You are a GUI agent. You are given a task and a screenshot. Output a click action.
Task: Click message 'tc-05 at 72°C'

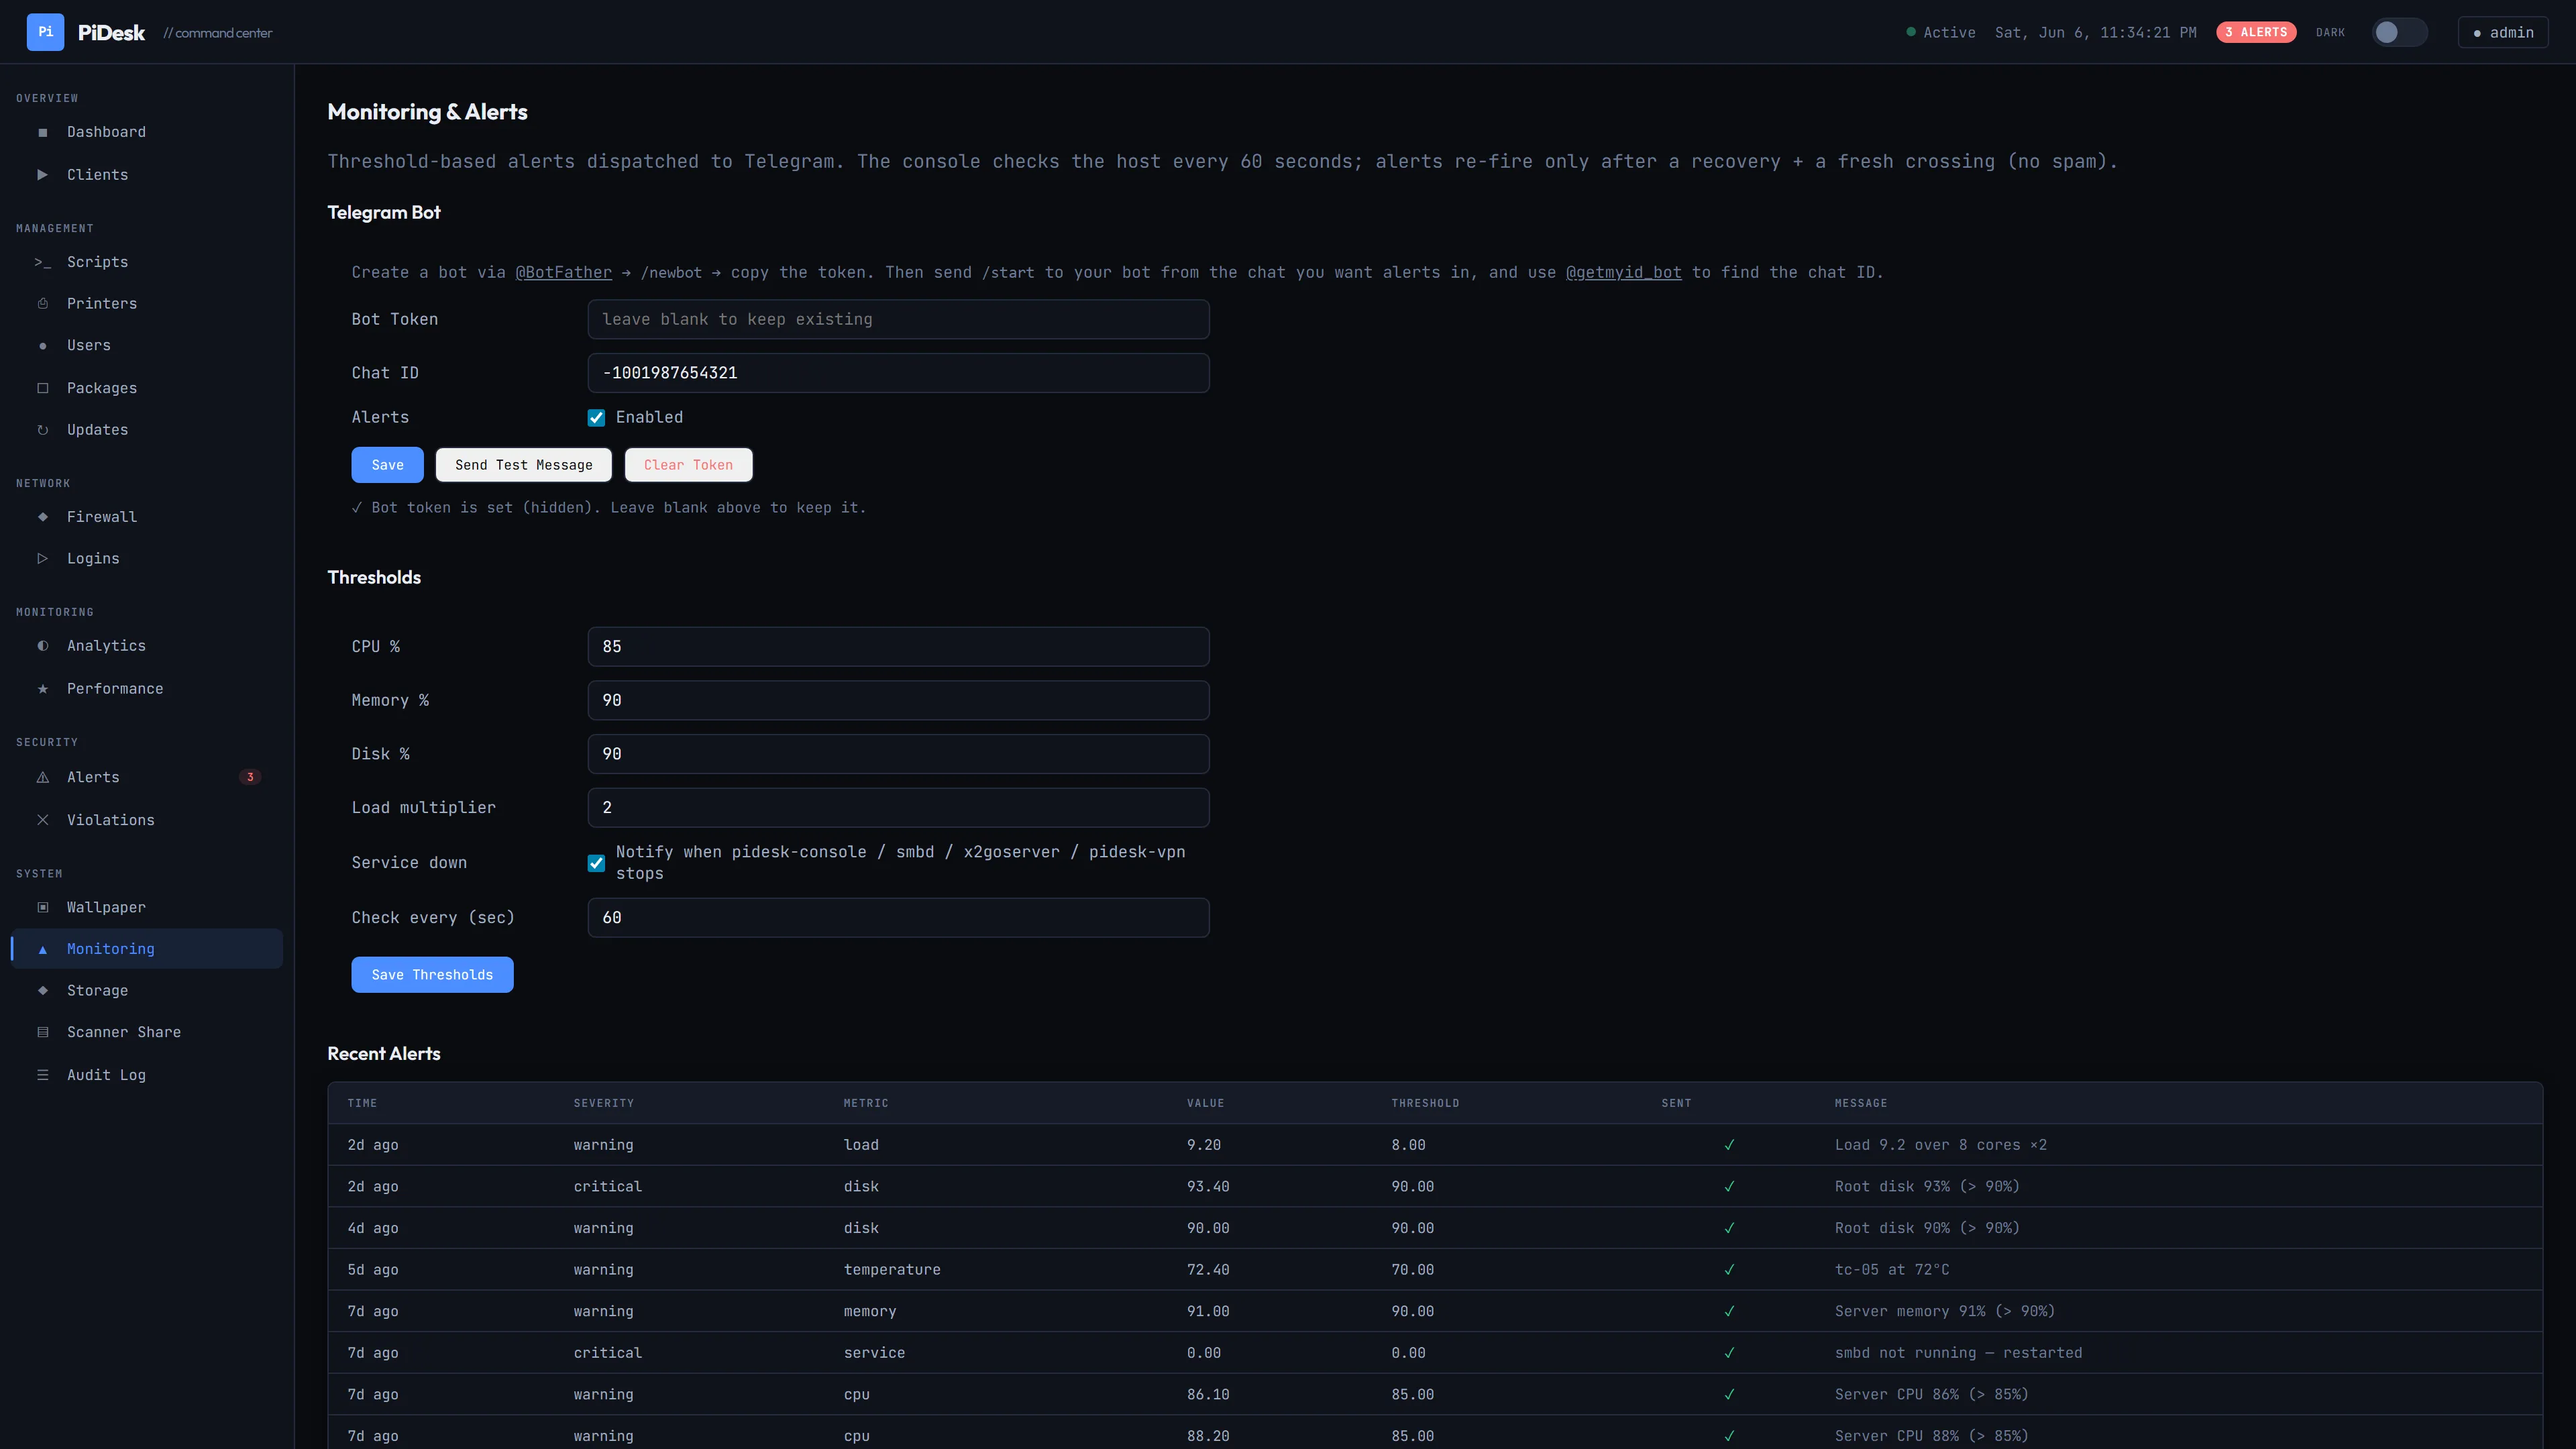[1891, 1270]
